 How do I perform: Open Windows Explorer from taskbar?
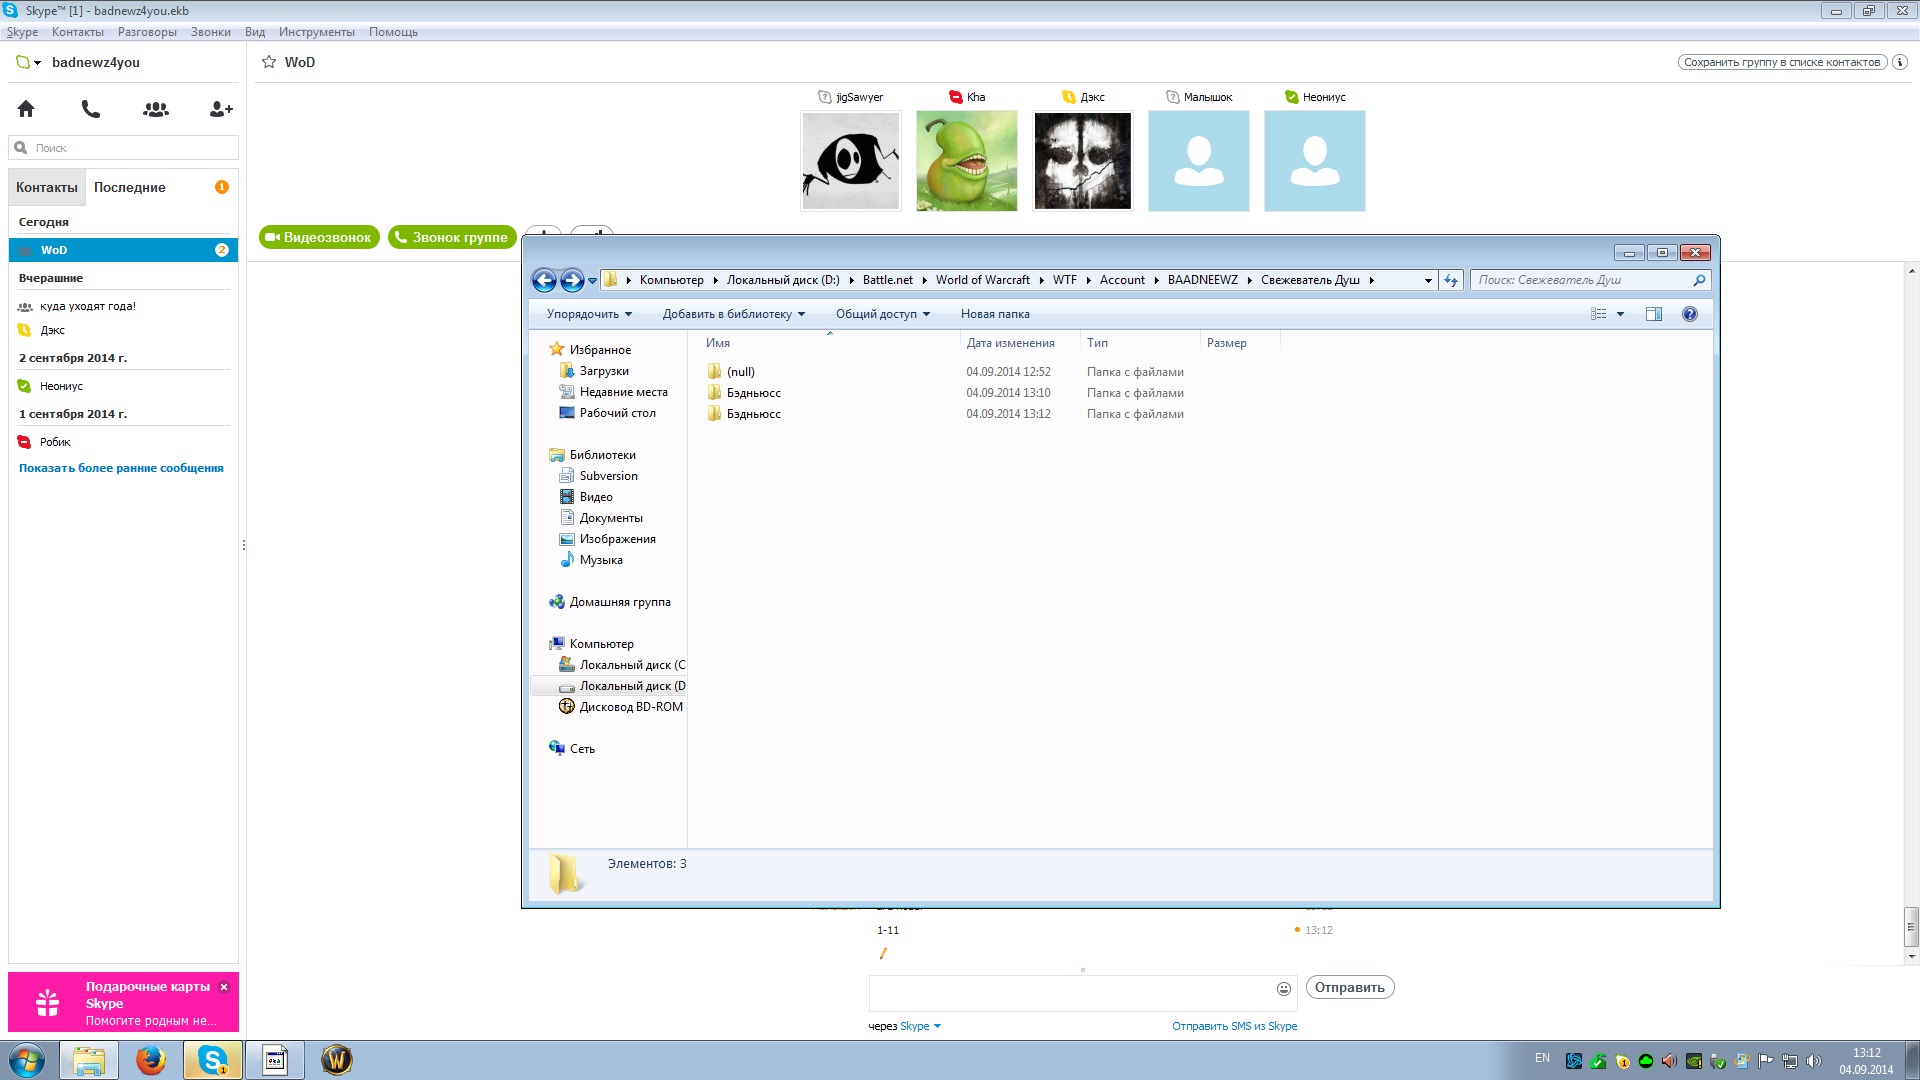coord(89,1060)
